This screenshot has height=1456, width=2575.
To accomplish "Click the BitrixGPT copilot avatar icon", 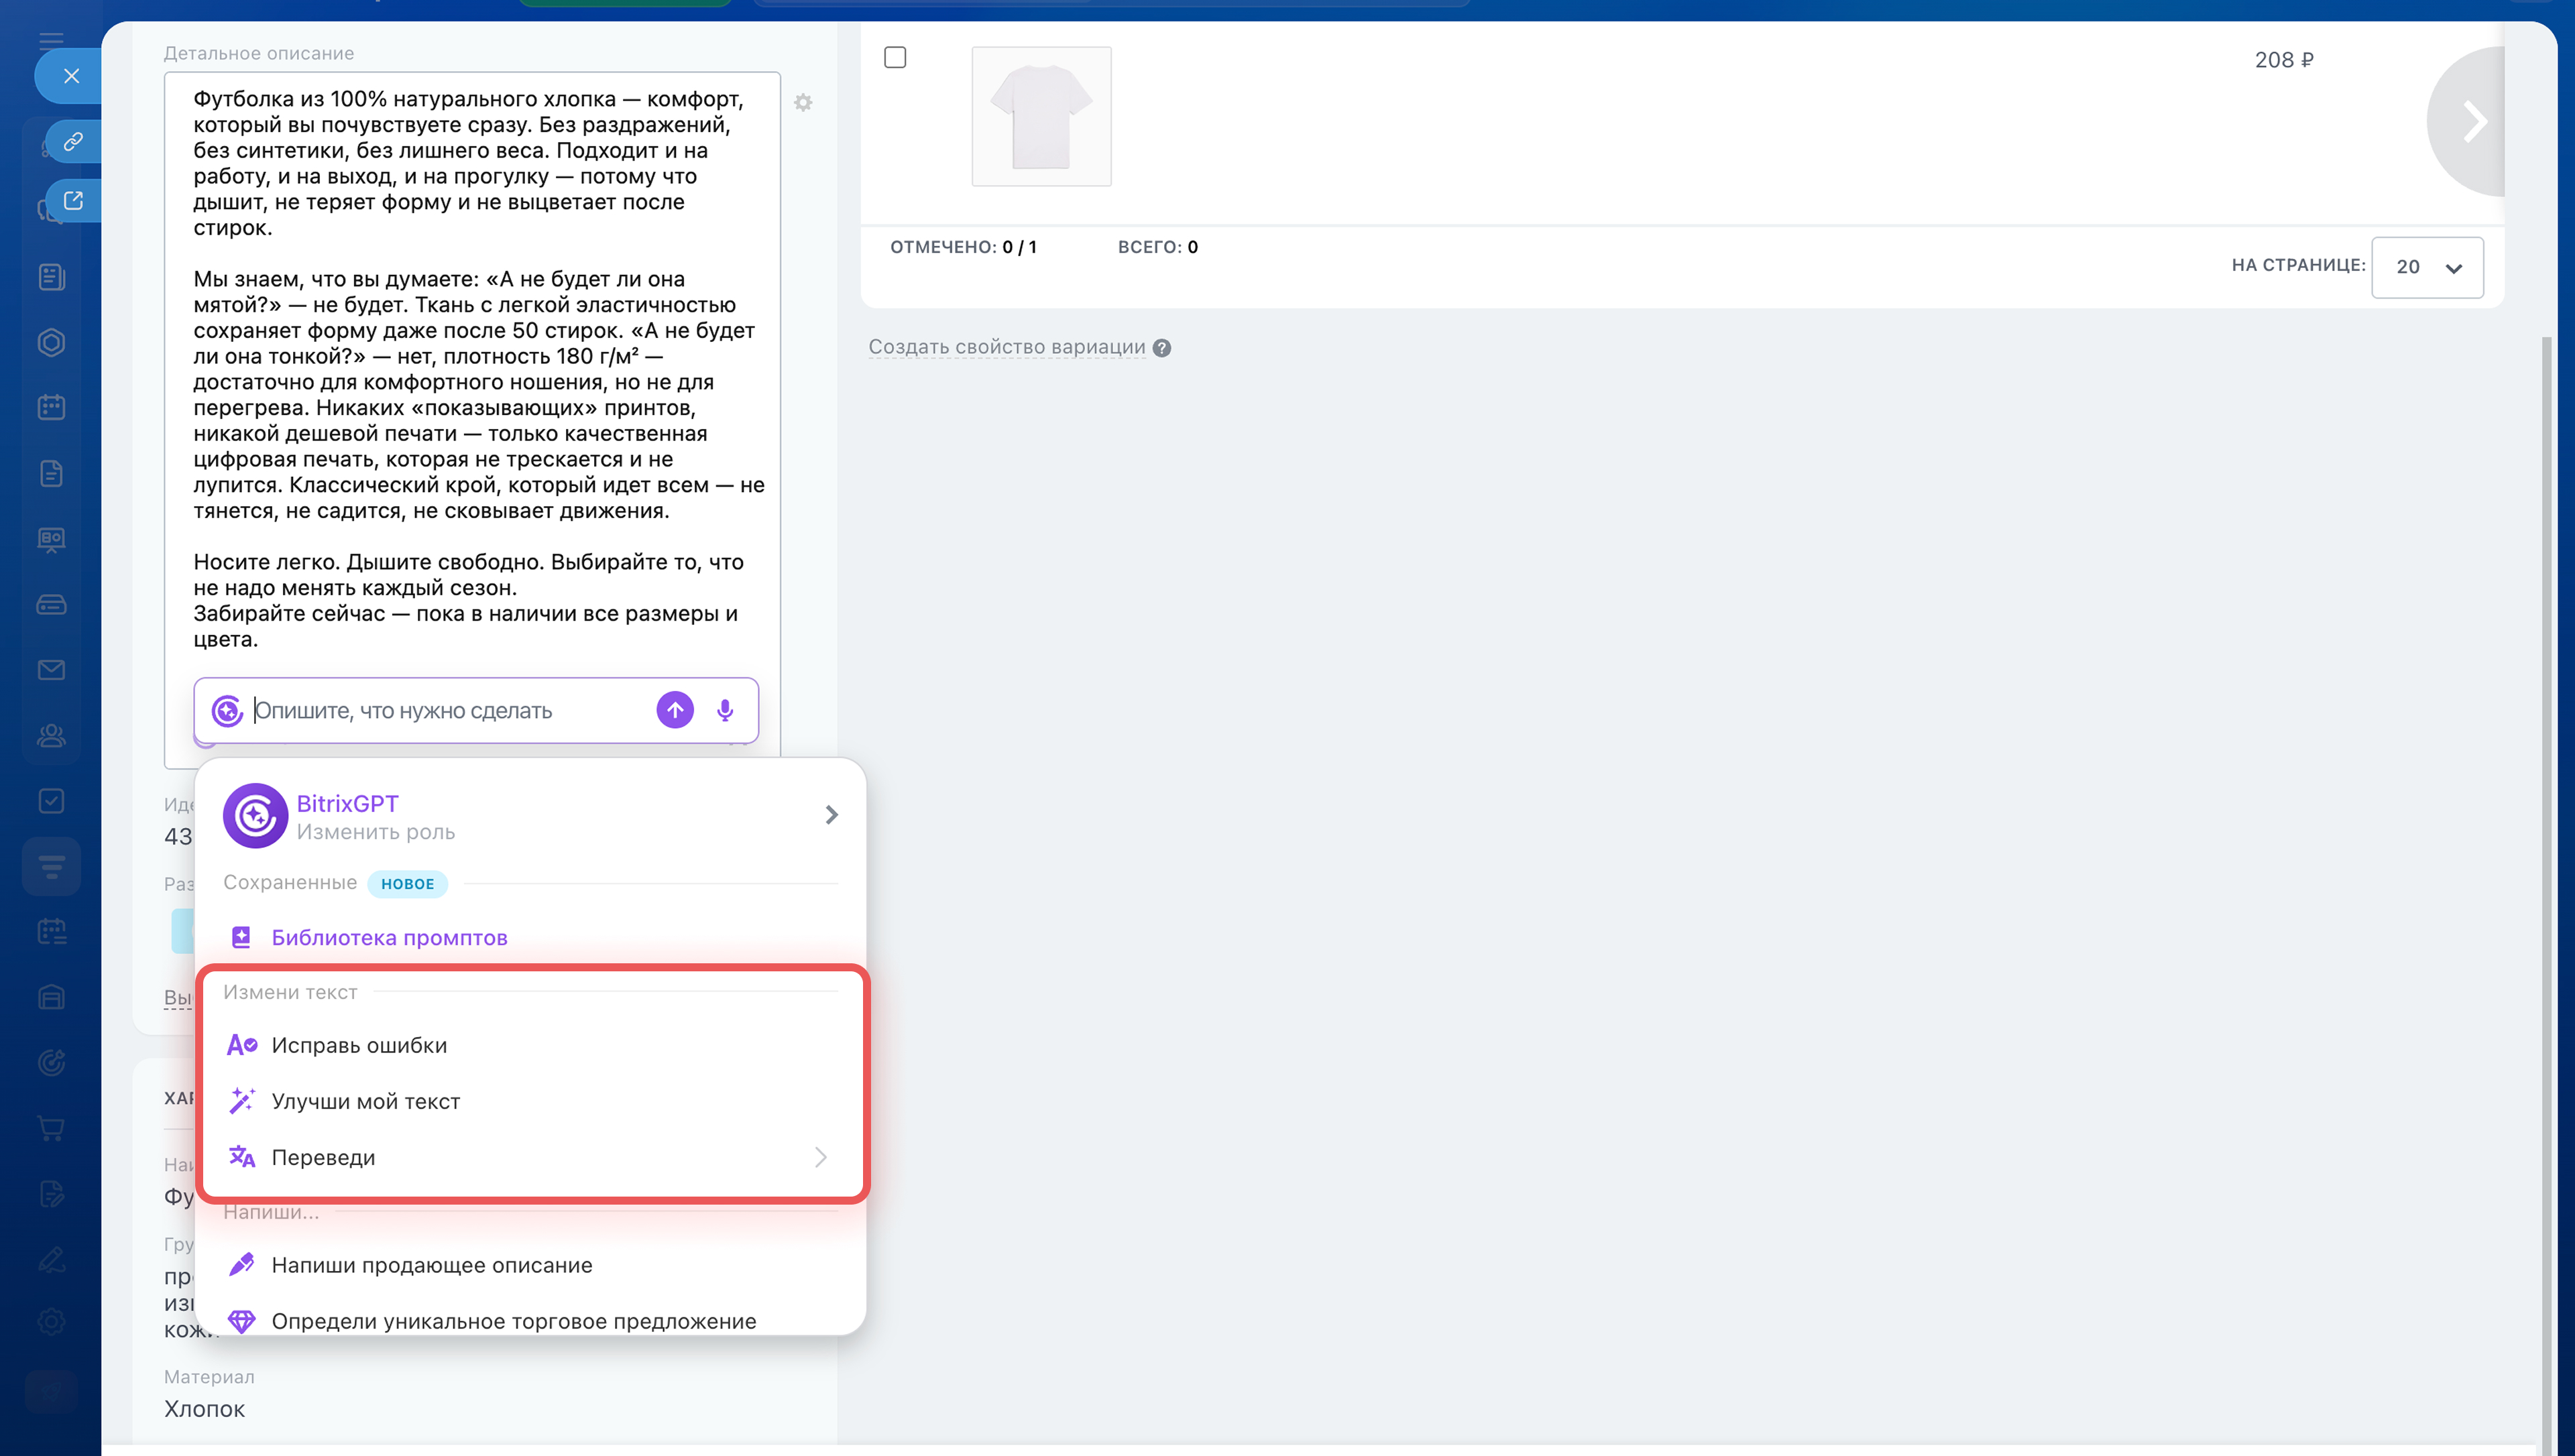I will pyautogui.click(x=255, y=815).
